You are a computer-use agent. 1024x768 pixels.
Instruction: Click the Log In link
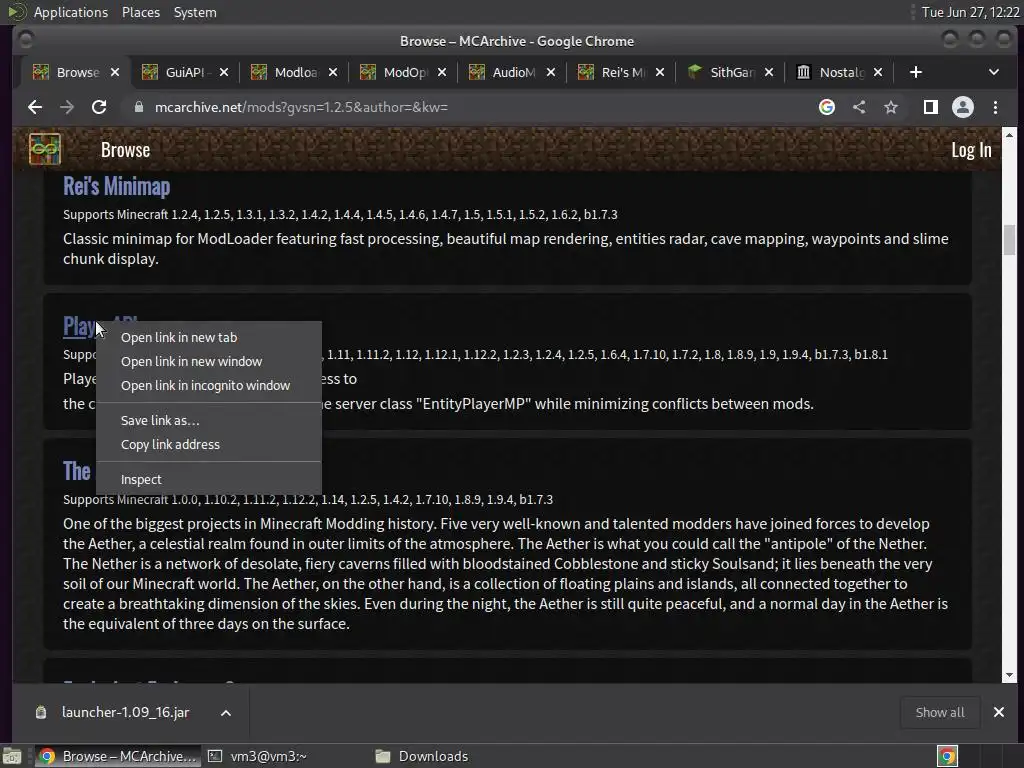point(971,150)
